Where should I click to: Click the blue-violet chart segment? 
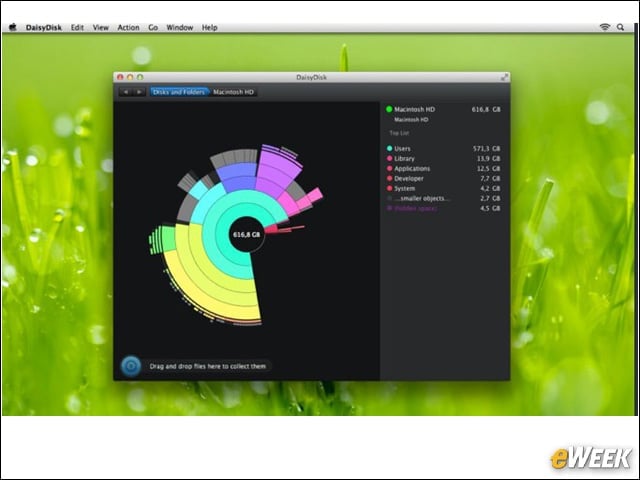click(x=237, y=176)
